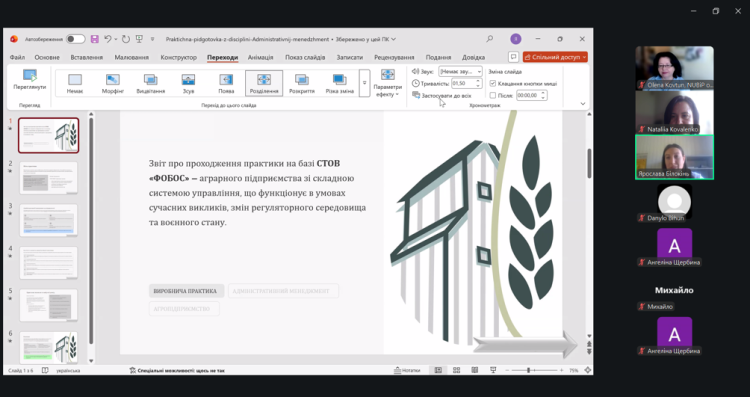The image size is (750, 397).
Task: Open the Файл menu
Action: [x=17, y=57]
